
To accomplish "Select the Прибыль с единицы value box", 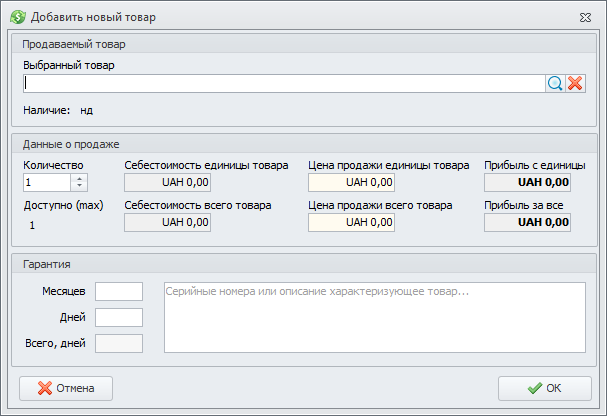I will pyautogui.click(x=528, y=183).
